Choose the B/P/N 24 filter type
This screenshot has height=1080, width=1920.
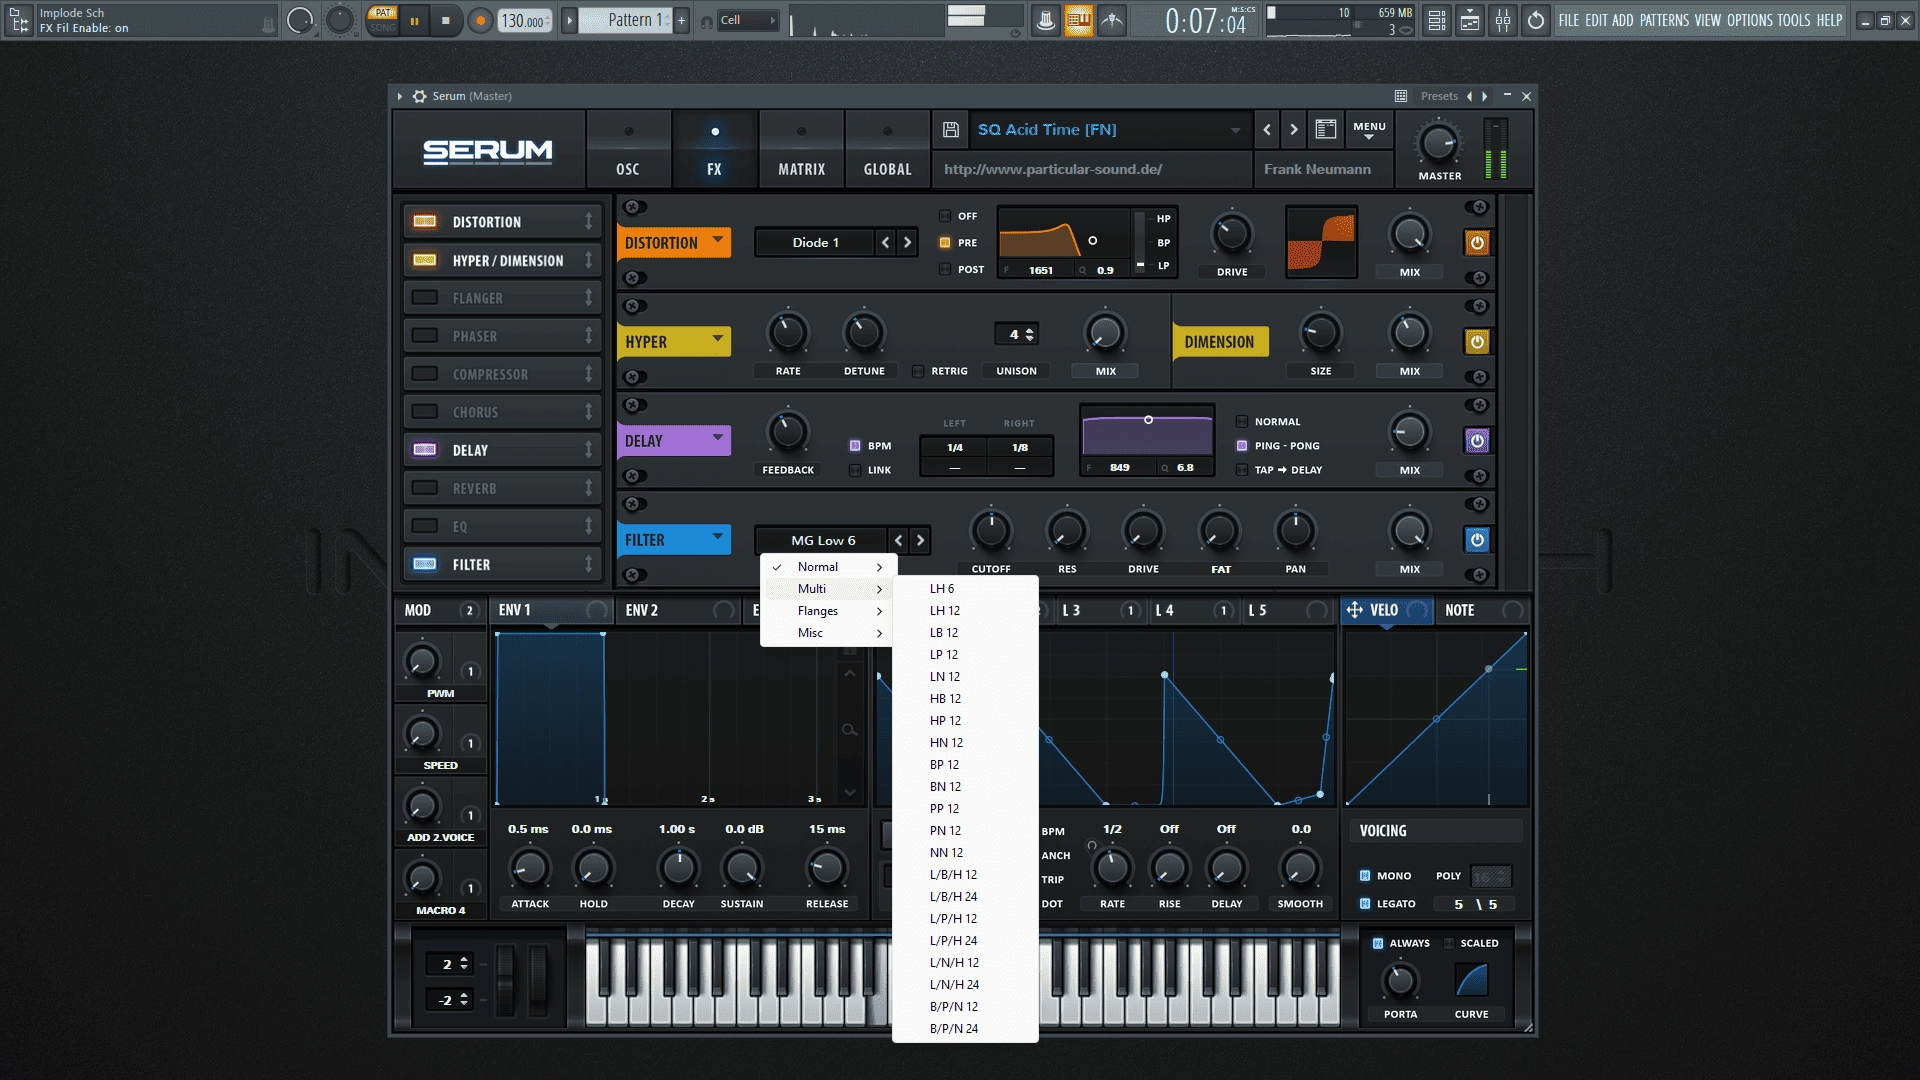[965, 1029]
